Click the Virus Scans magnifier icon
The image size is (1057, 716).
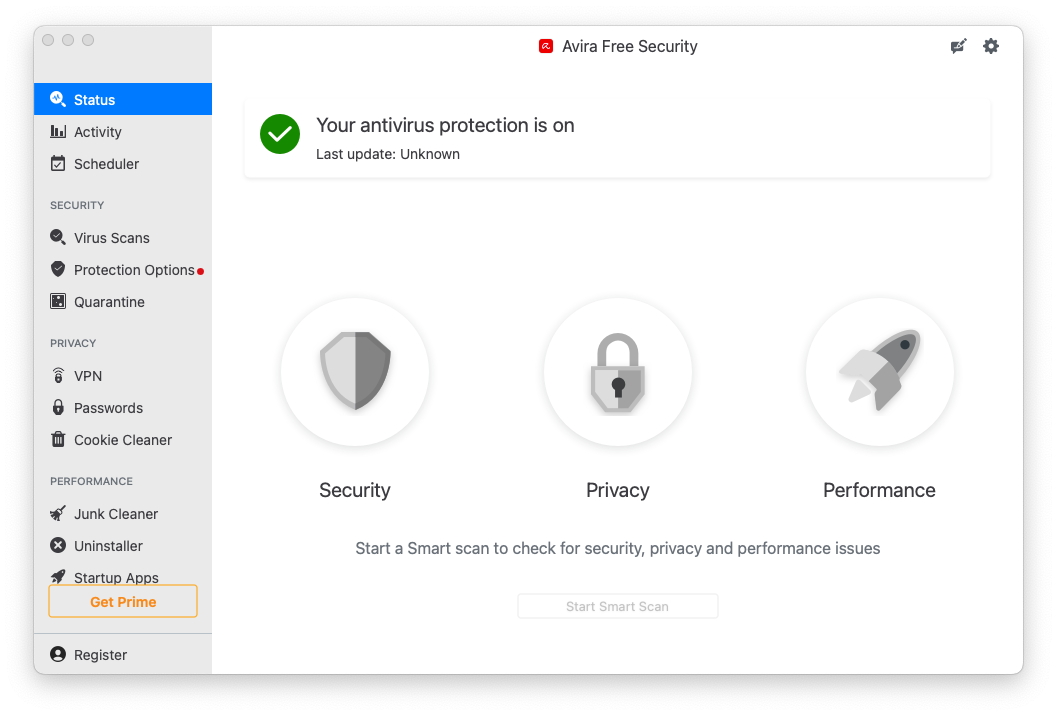(x=58, y=238)
